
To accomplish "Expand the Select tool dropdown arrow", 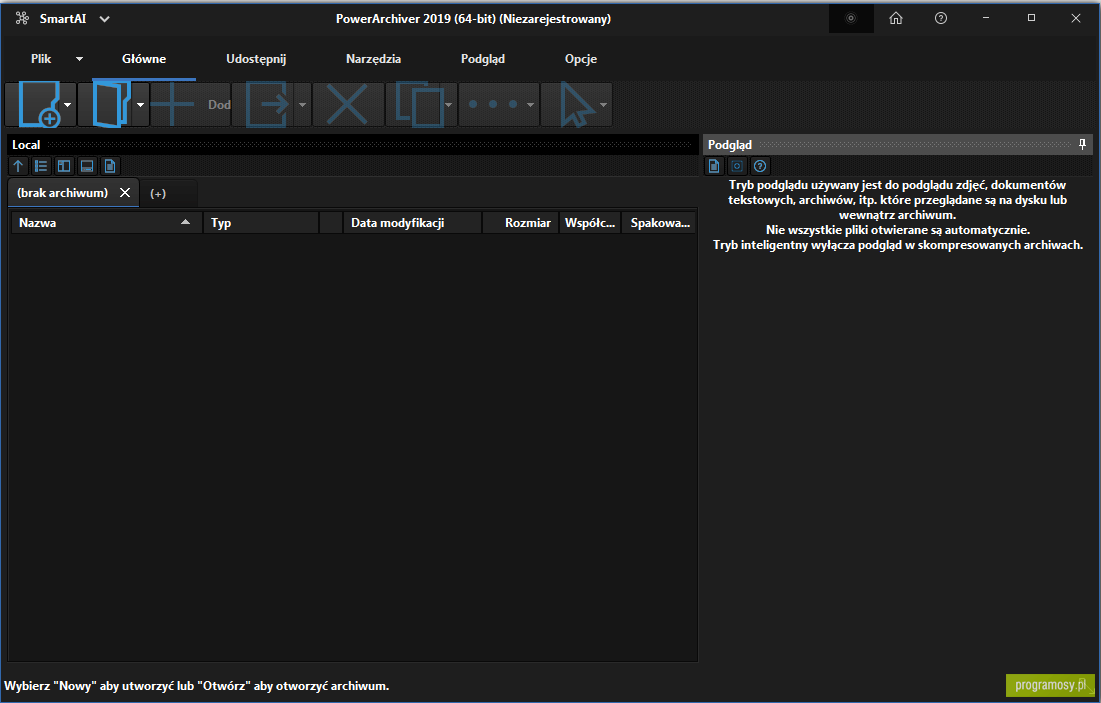I will tap(603, 105).
